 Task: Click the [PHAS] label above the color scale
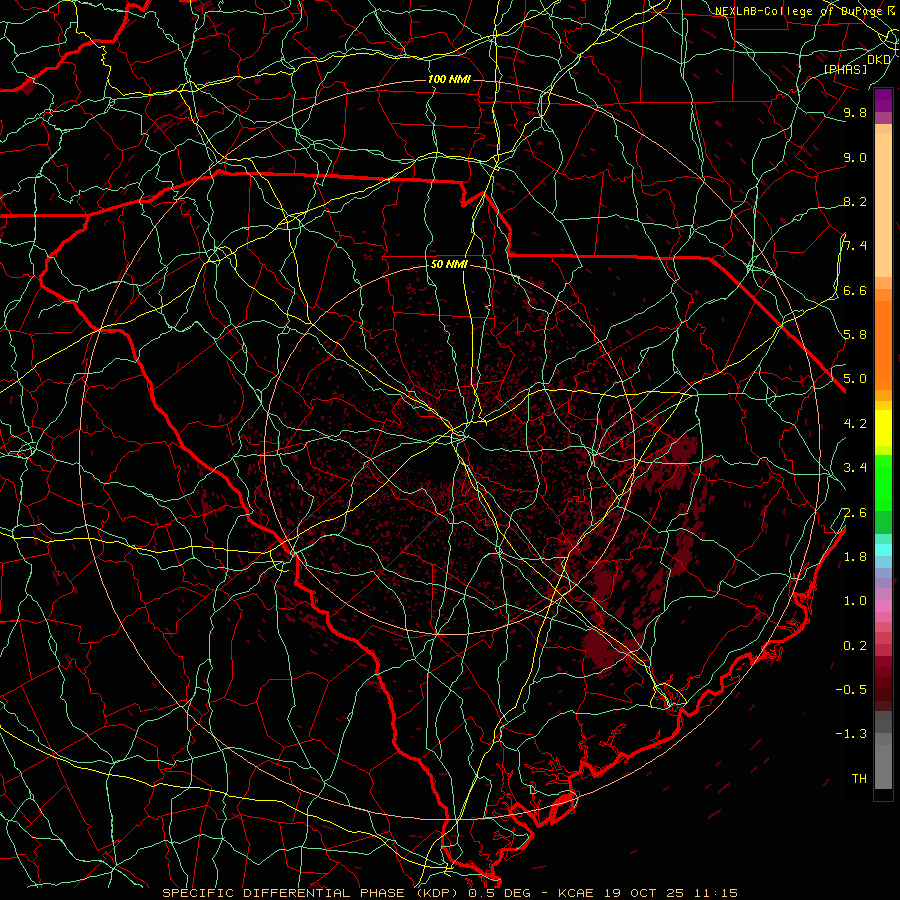coord(846,70)
